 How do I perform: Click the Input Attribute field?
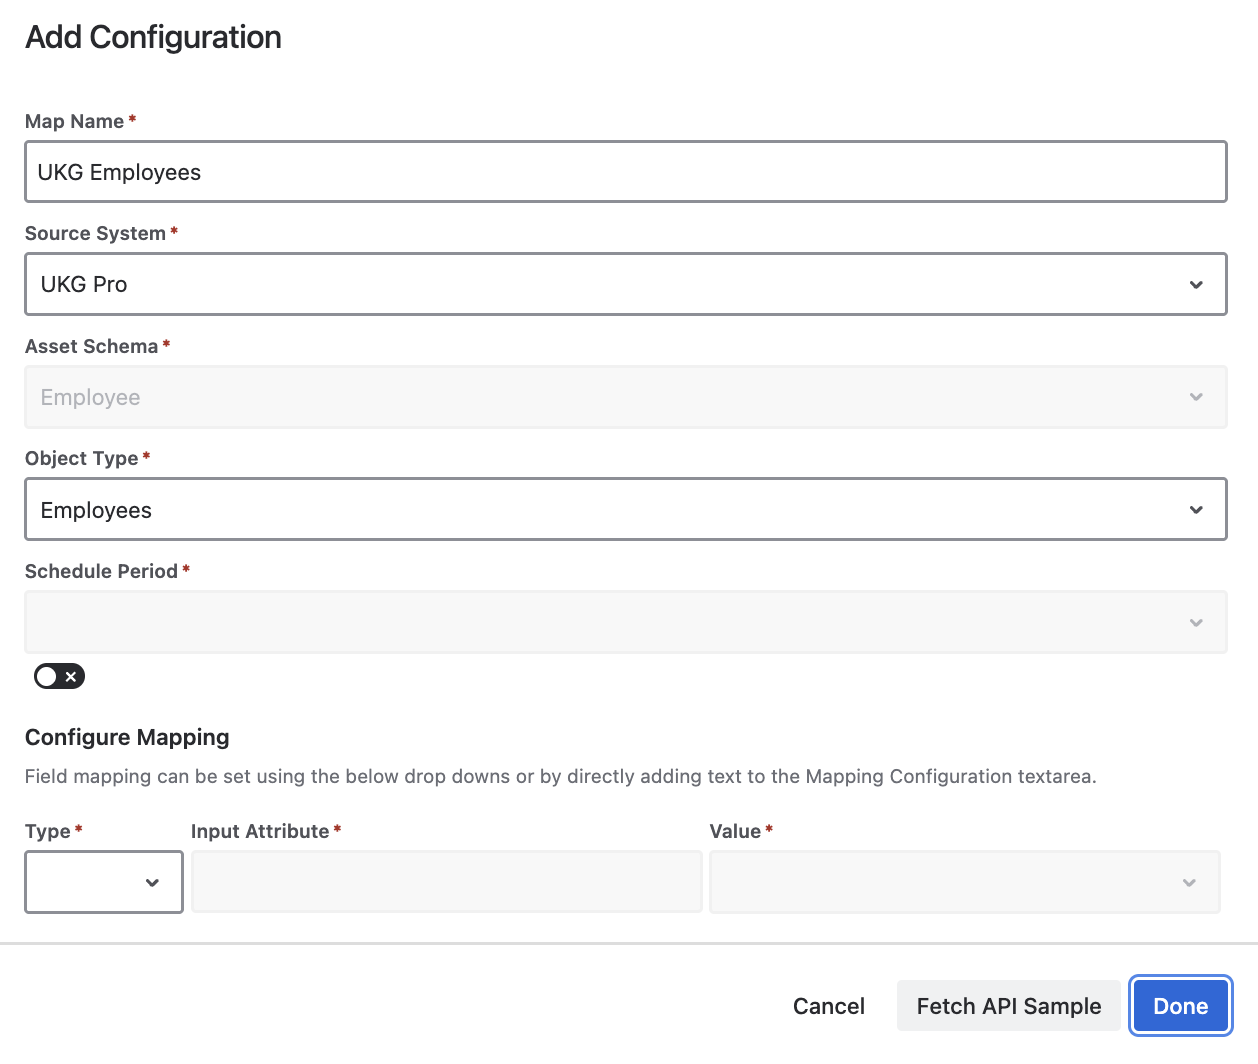446,882
